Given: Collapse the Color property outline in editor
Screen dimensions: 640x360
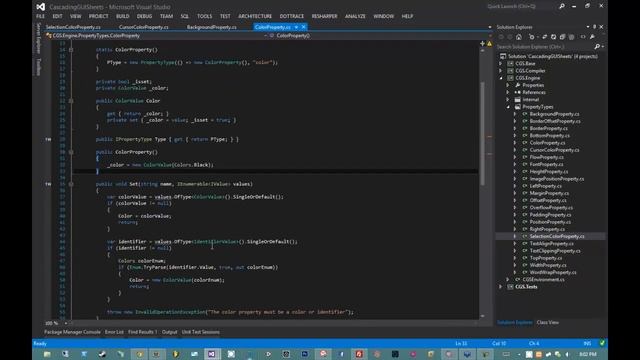Looking at the screenshot, I should (71, 101).
